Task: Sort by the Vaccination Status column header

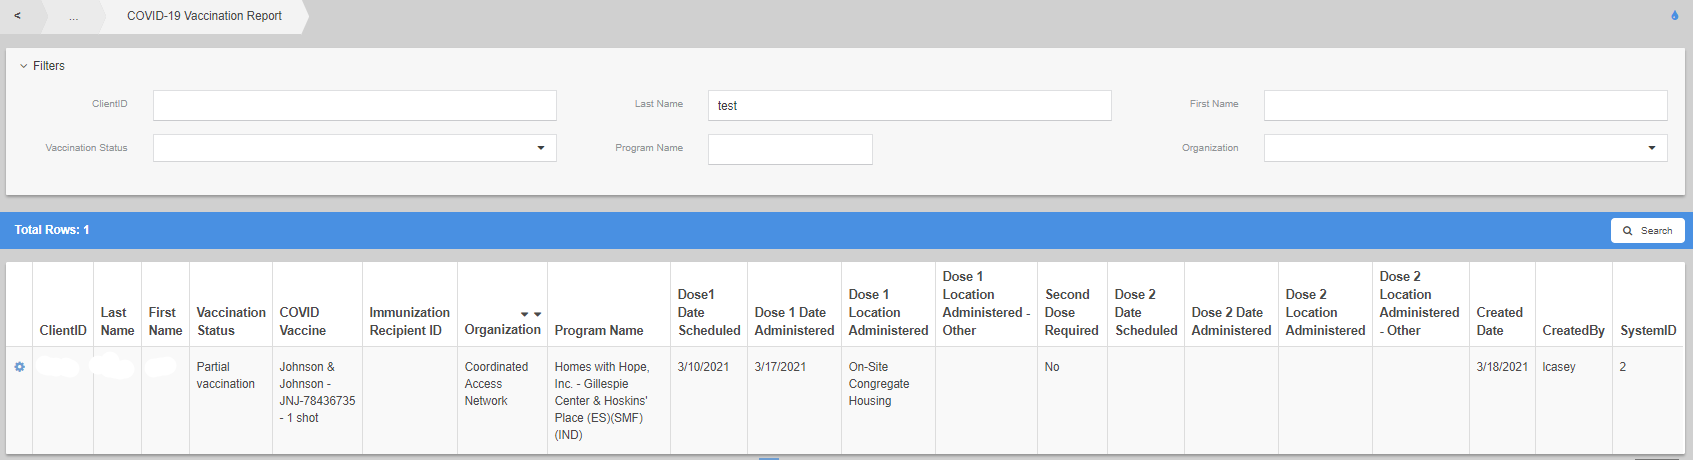Action: click(x=231, y=321)
